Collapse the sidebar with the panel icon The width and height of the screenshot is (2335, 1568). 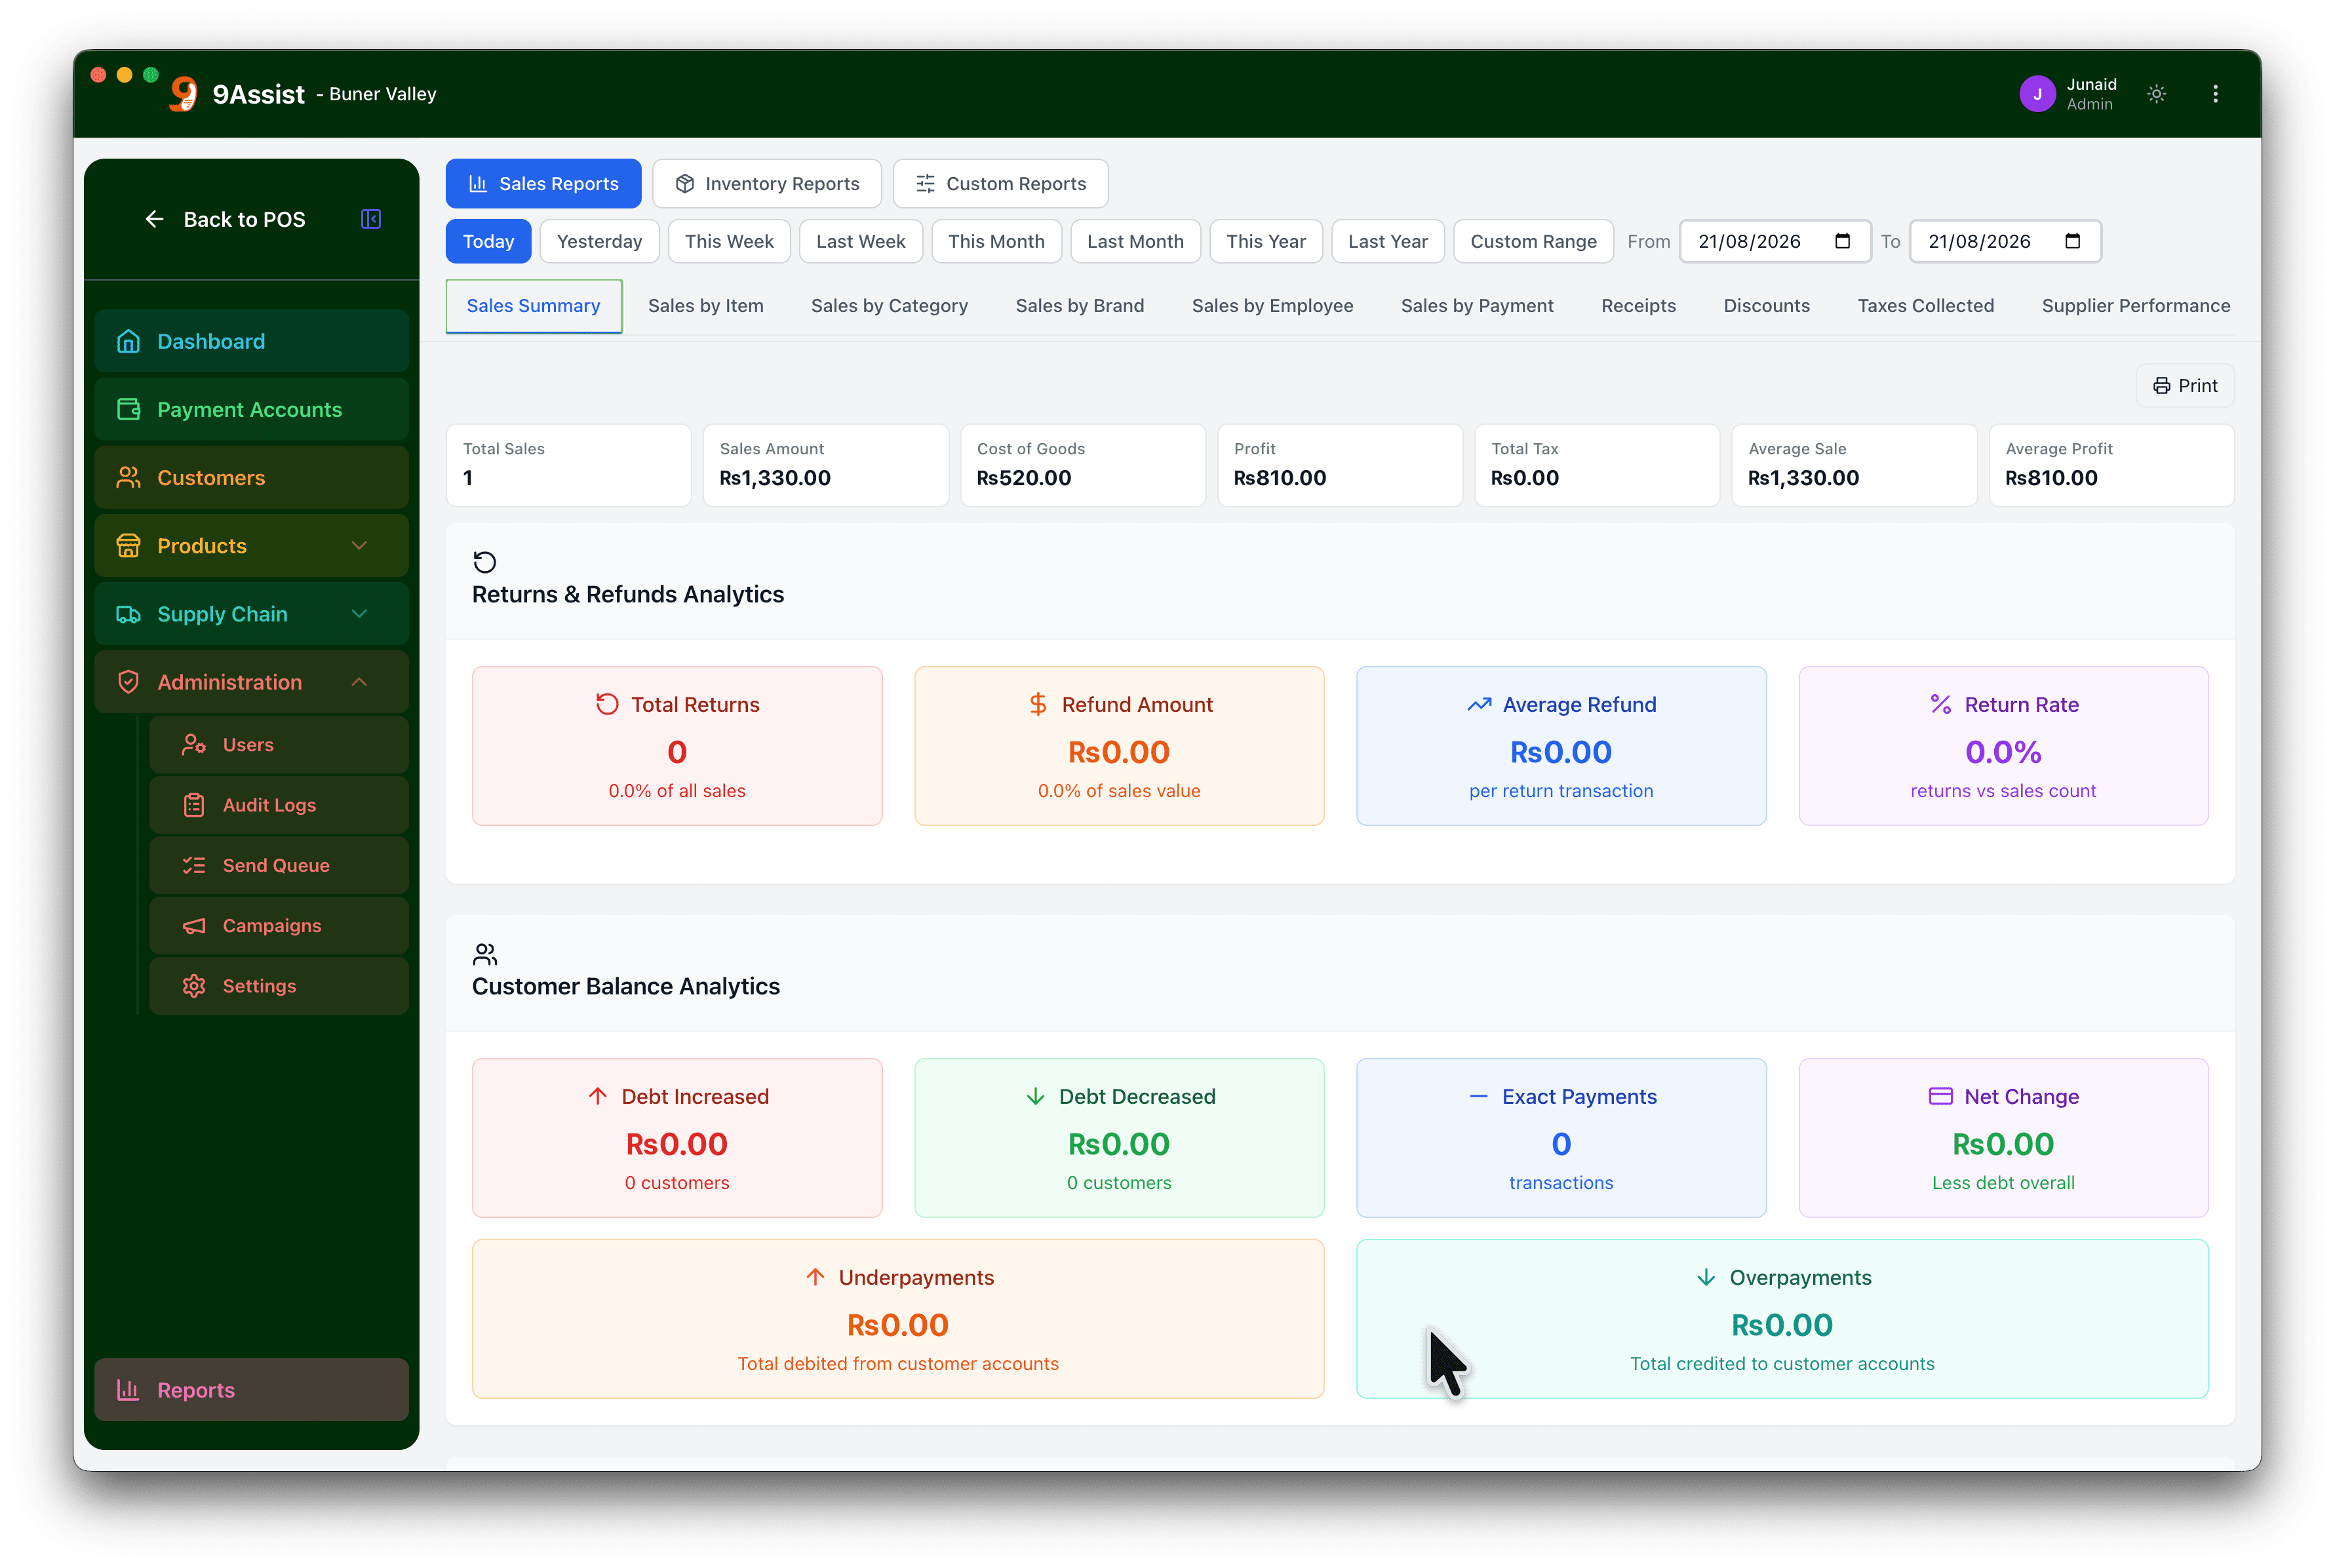(371, 219)
